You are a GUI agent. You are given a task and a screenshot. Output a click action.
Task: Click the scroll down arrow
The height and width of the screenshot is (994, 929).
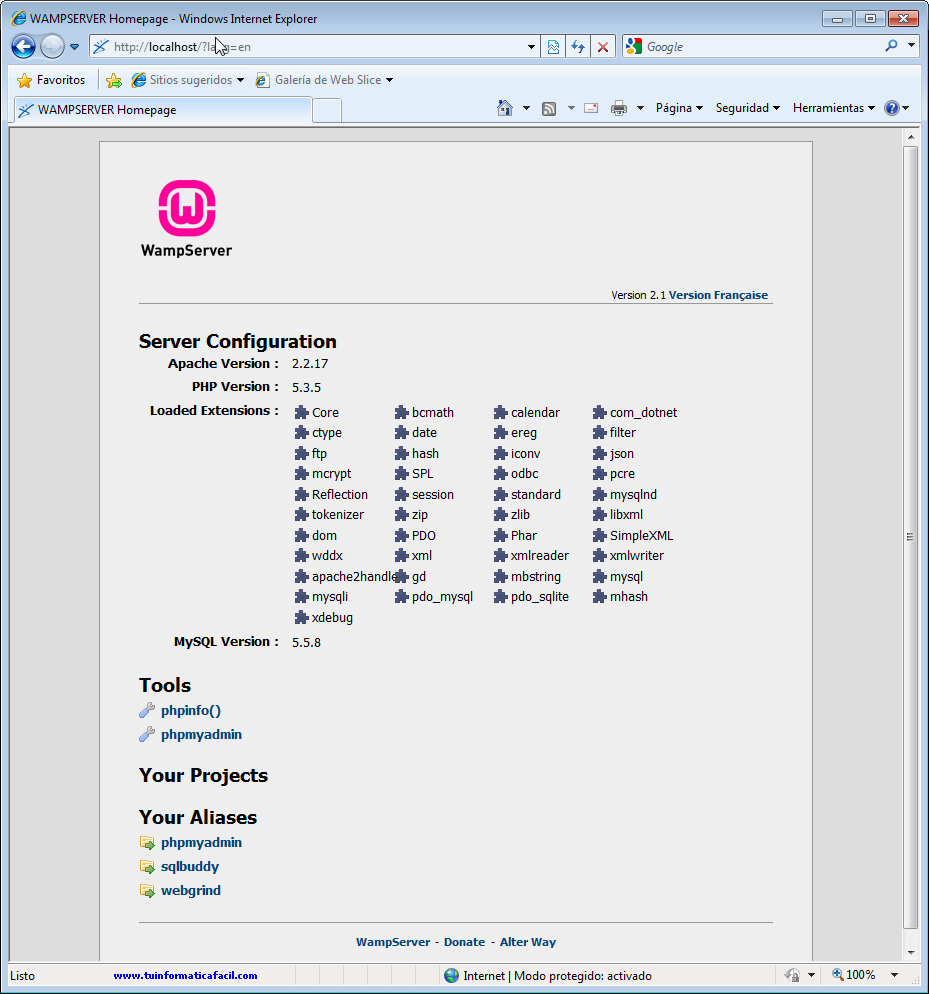pos(911,952)
